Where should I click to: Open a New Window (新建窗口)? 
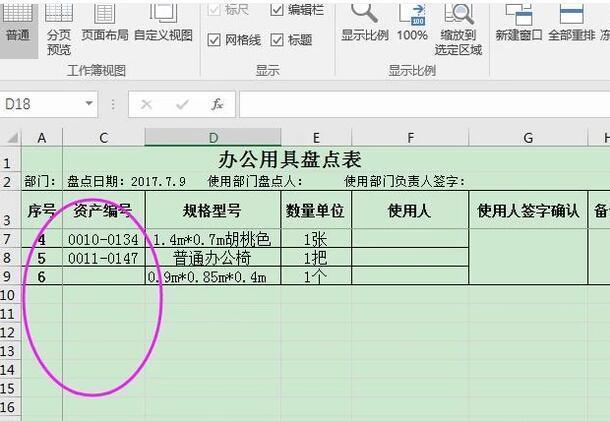pyautogui.click(x=518, y=24)
